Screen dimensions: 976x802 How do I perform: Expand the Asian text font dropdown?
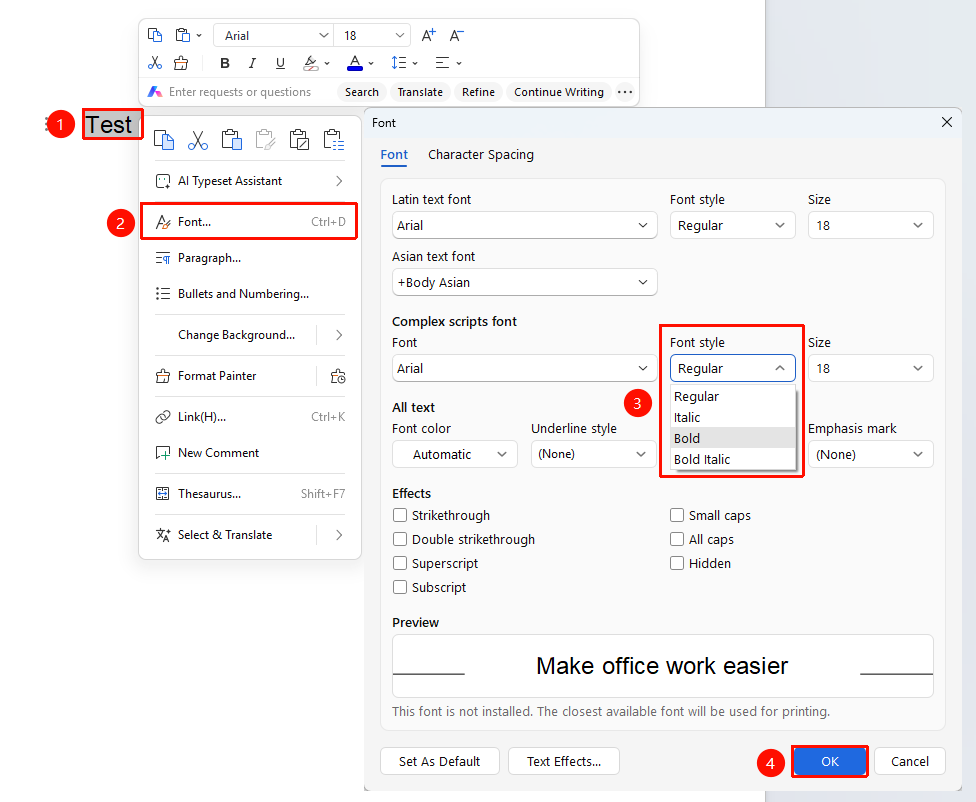(x=524, y=283)
